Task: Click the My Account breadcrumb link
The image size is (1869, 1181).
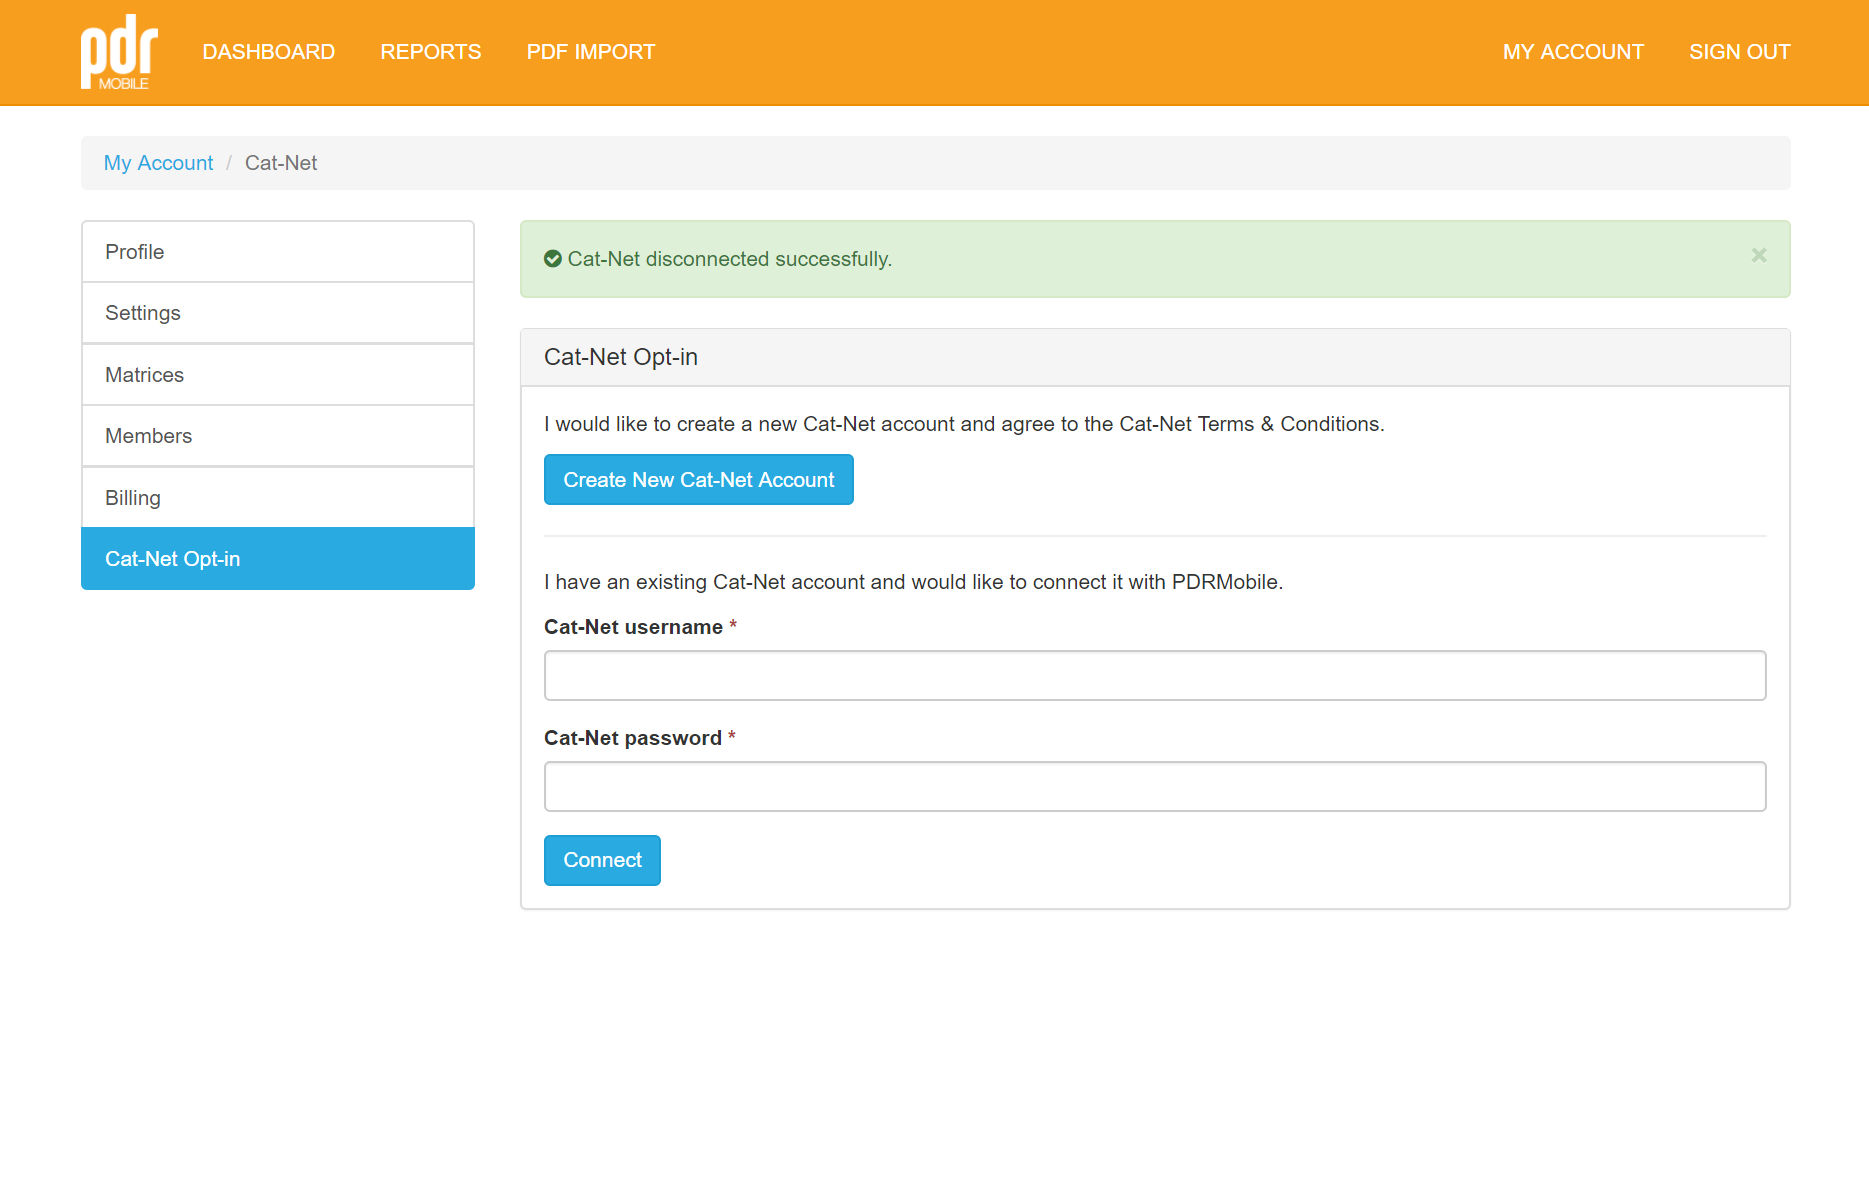Action: click(x=159, y=163)
